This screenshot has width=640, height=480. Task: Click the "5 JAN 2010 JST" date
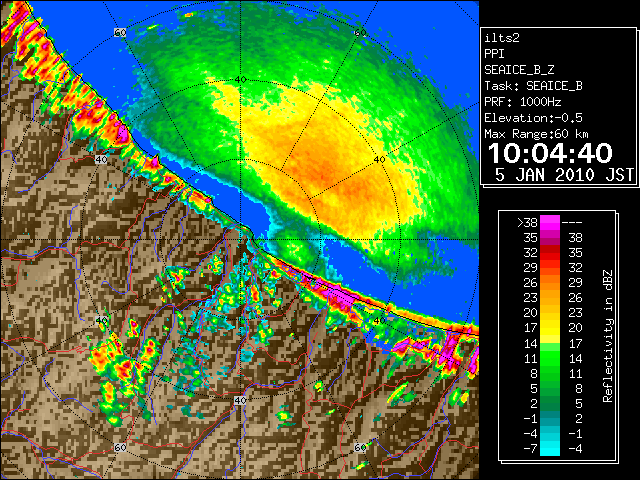(x=564, y=175)
